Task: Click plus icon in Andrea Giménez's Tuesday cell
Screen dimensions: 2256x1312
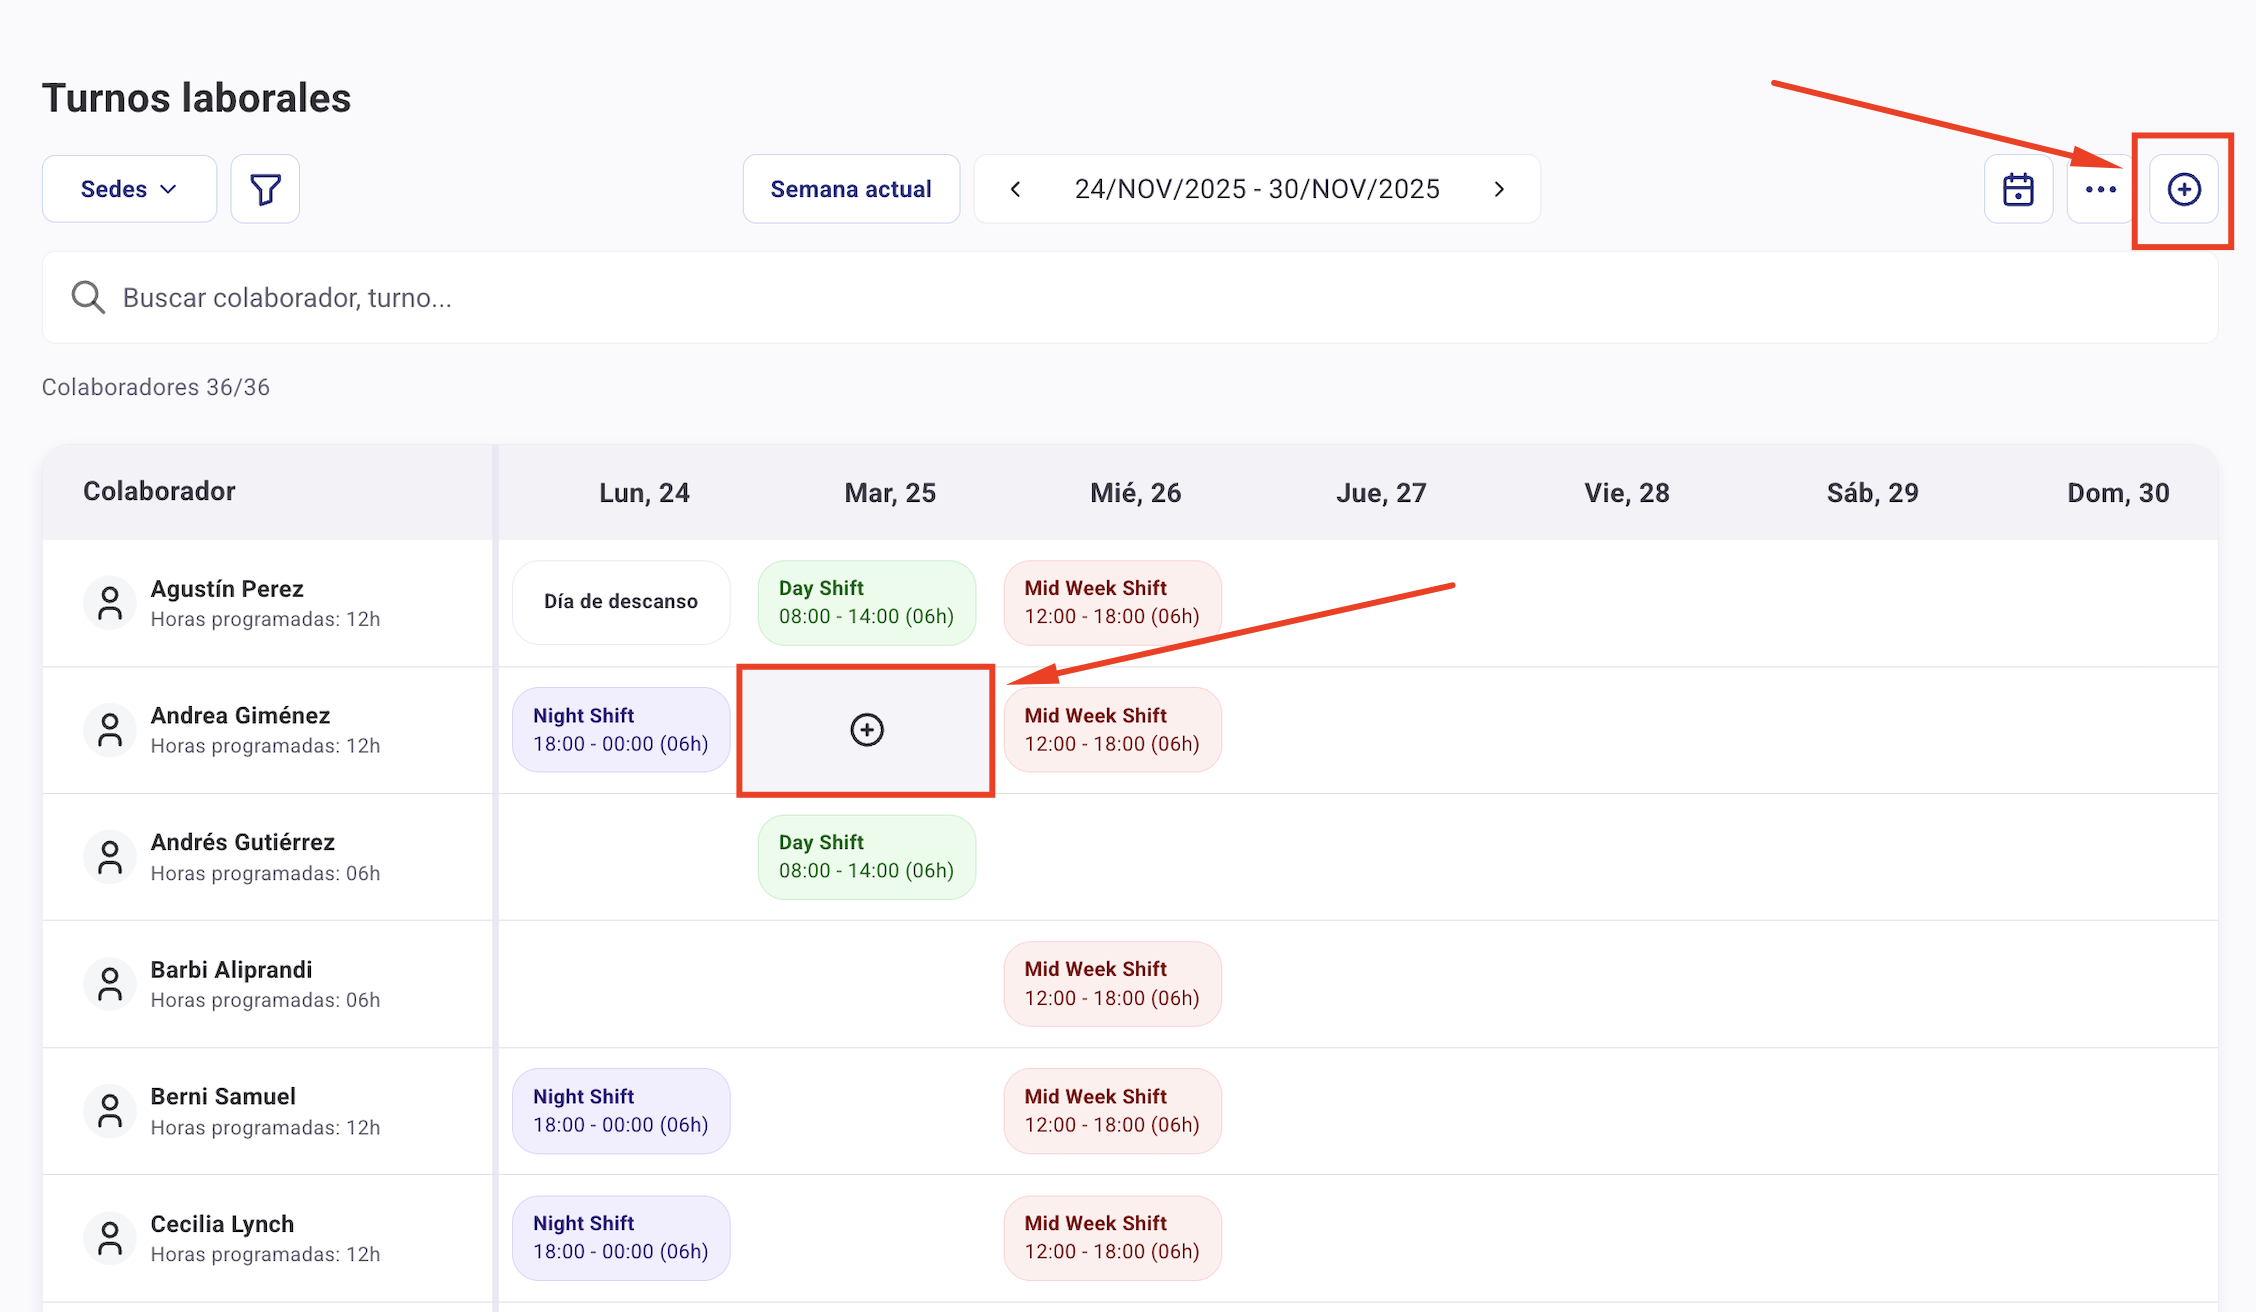Action: click(x=866, y=730)
